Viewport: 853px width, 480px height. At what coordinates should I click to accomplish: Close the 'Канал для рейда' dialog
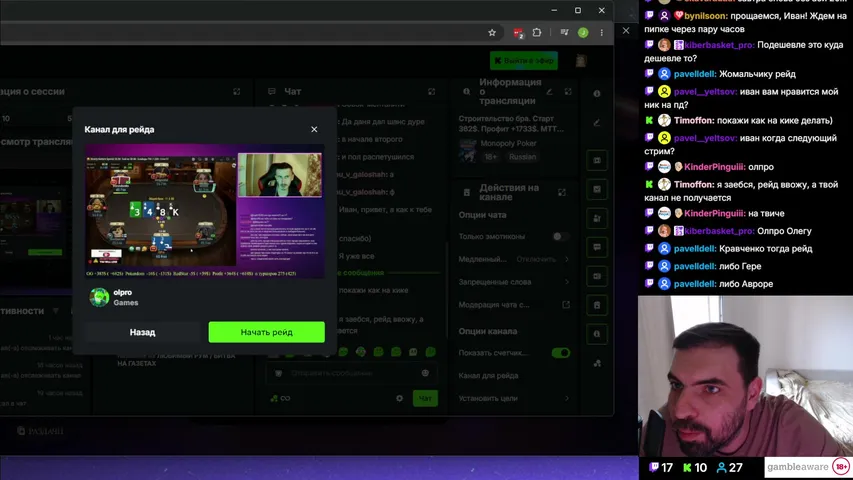314,130
